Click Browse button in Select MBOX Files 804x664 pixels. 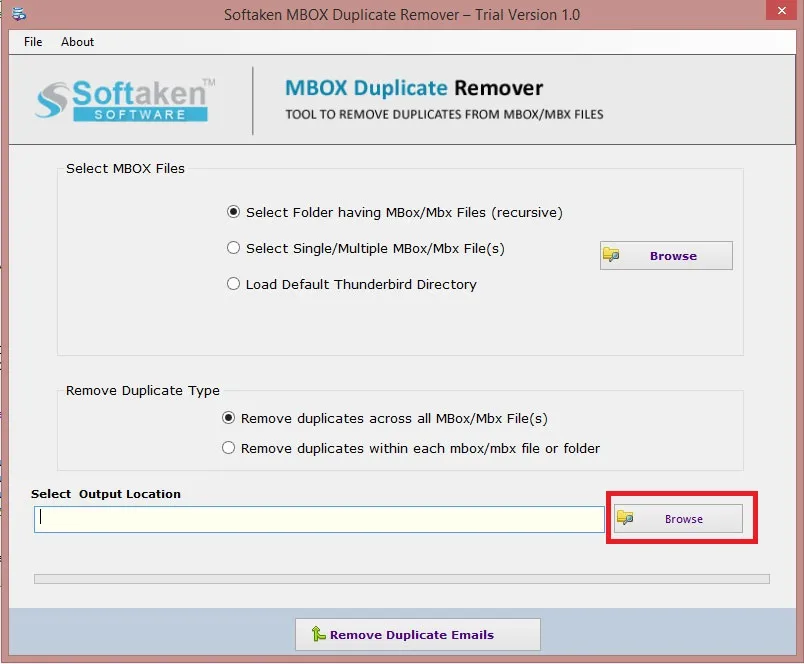(x=666, y=255)
